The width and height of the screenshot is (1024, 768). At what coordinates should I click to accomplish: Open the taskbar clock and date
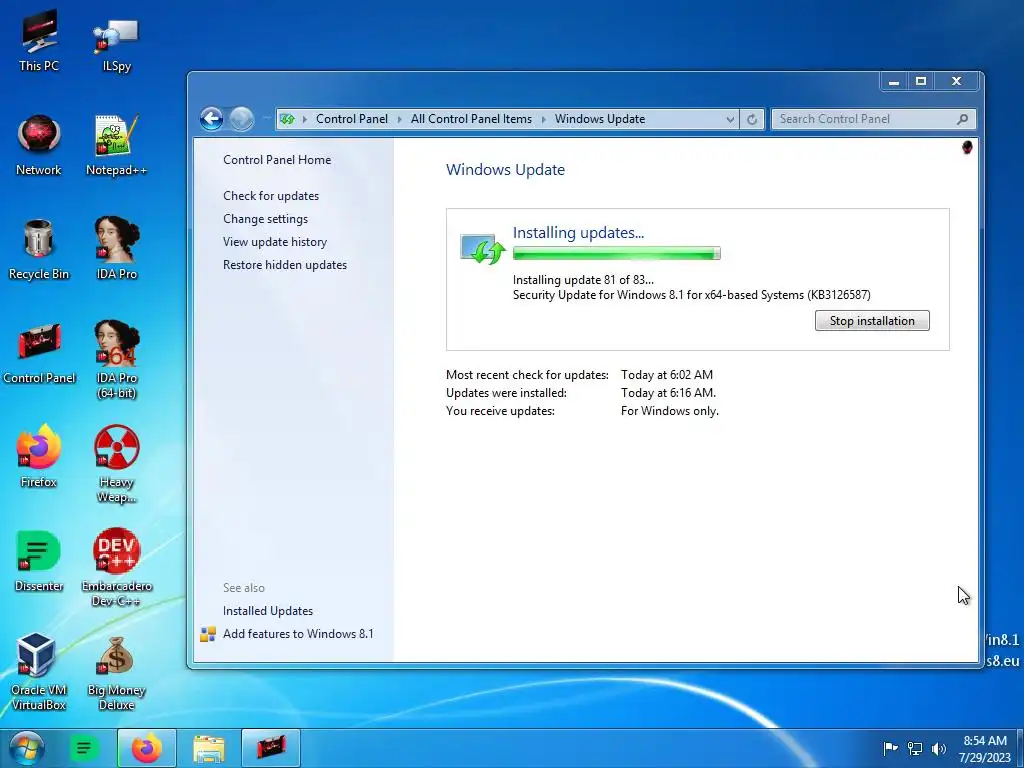coord(985,748)
